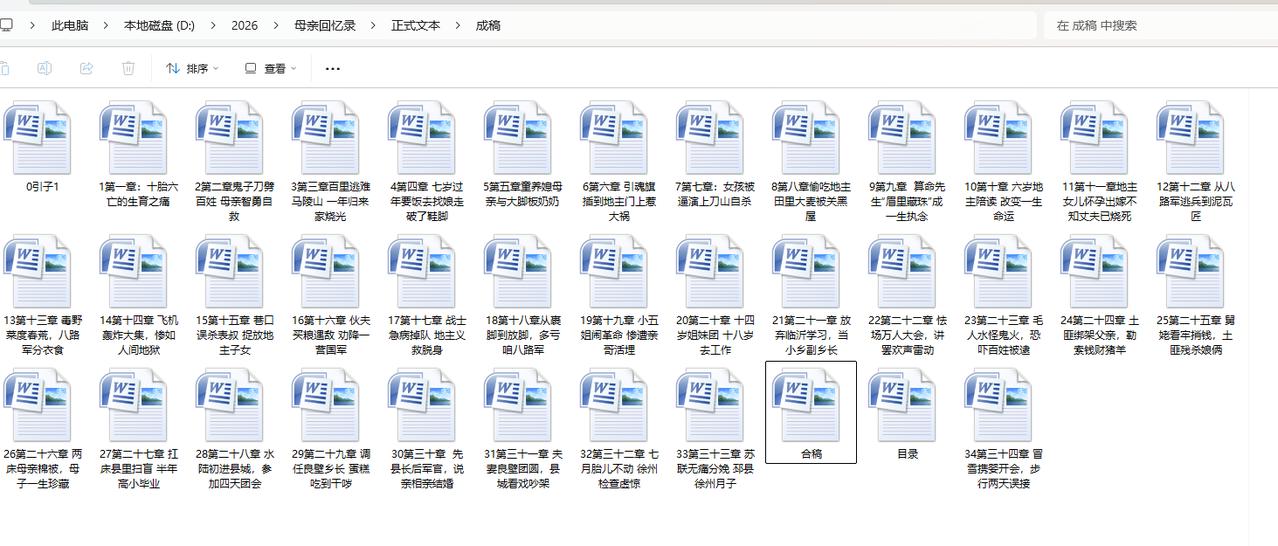Screen dimensions: 1278x546
Task: Click the file name starting 18第十八章从裹脚到放脚
Action: (x=523, y=335)
